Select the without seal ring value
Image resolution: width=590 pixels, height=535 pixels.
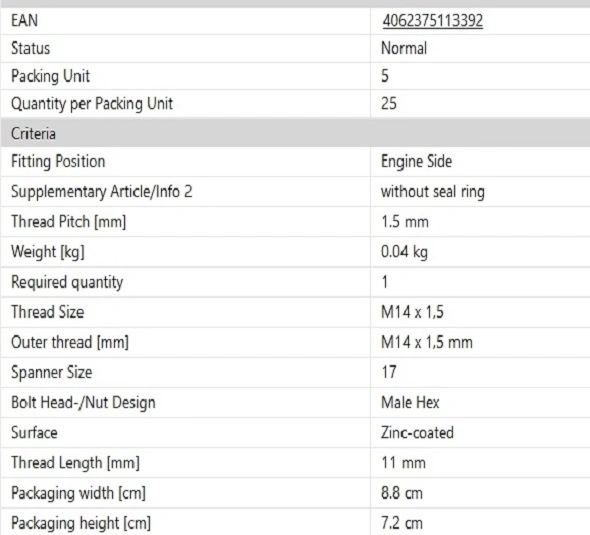433,192
